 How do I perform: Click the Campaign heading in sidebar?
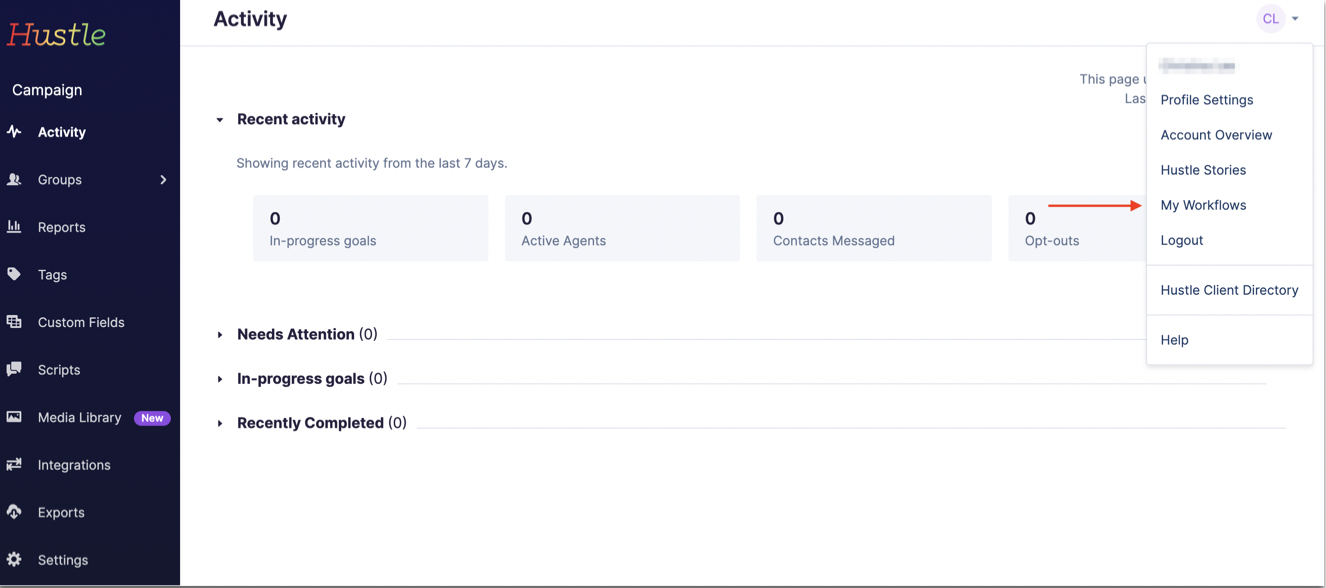tap(47, 90)
